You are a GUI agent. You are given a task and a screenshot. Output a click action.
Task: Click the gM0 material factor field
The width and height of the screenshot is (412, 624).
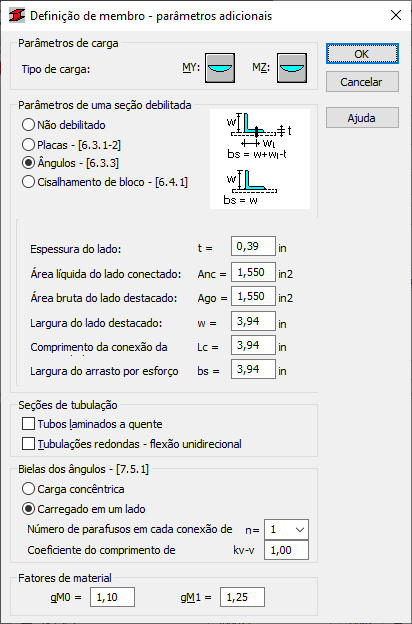pos(112,597)
